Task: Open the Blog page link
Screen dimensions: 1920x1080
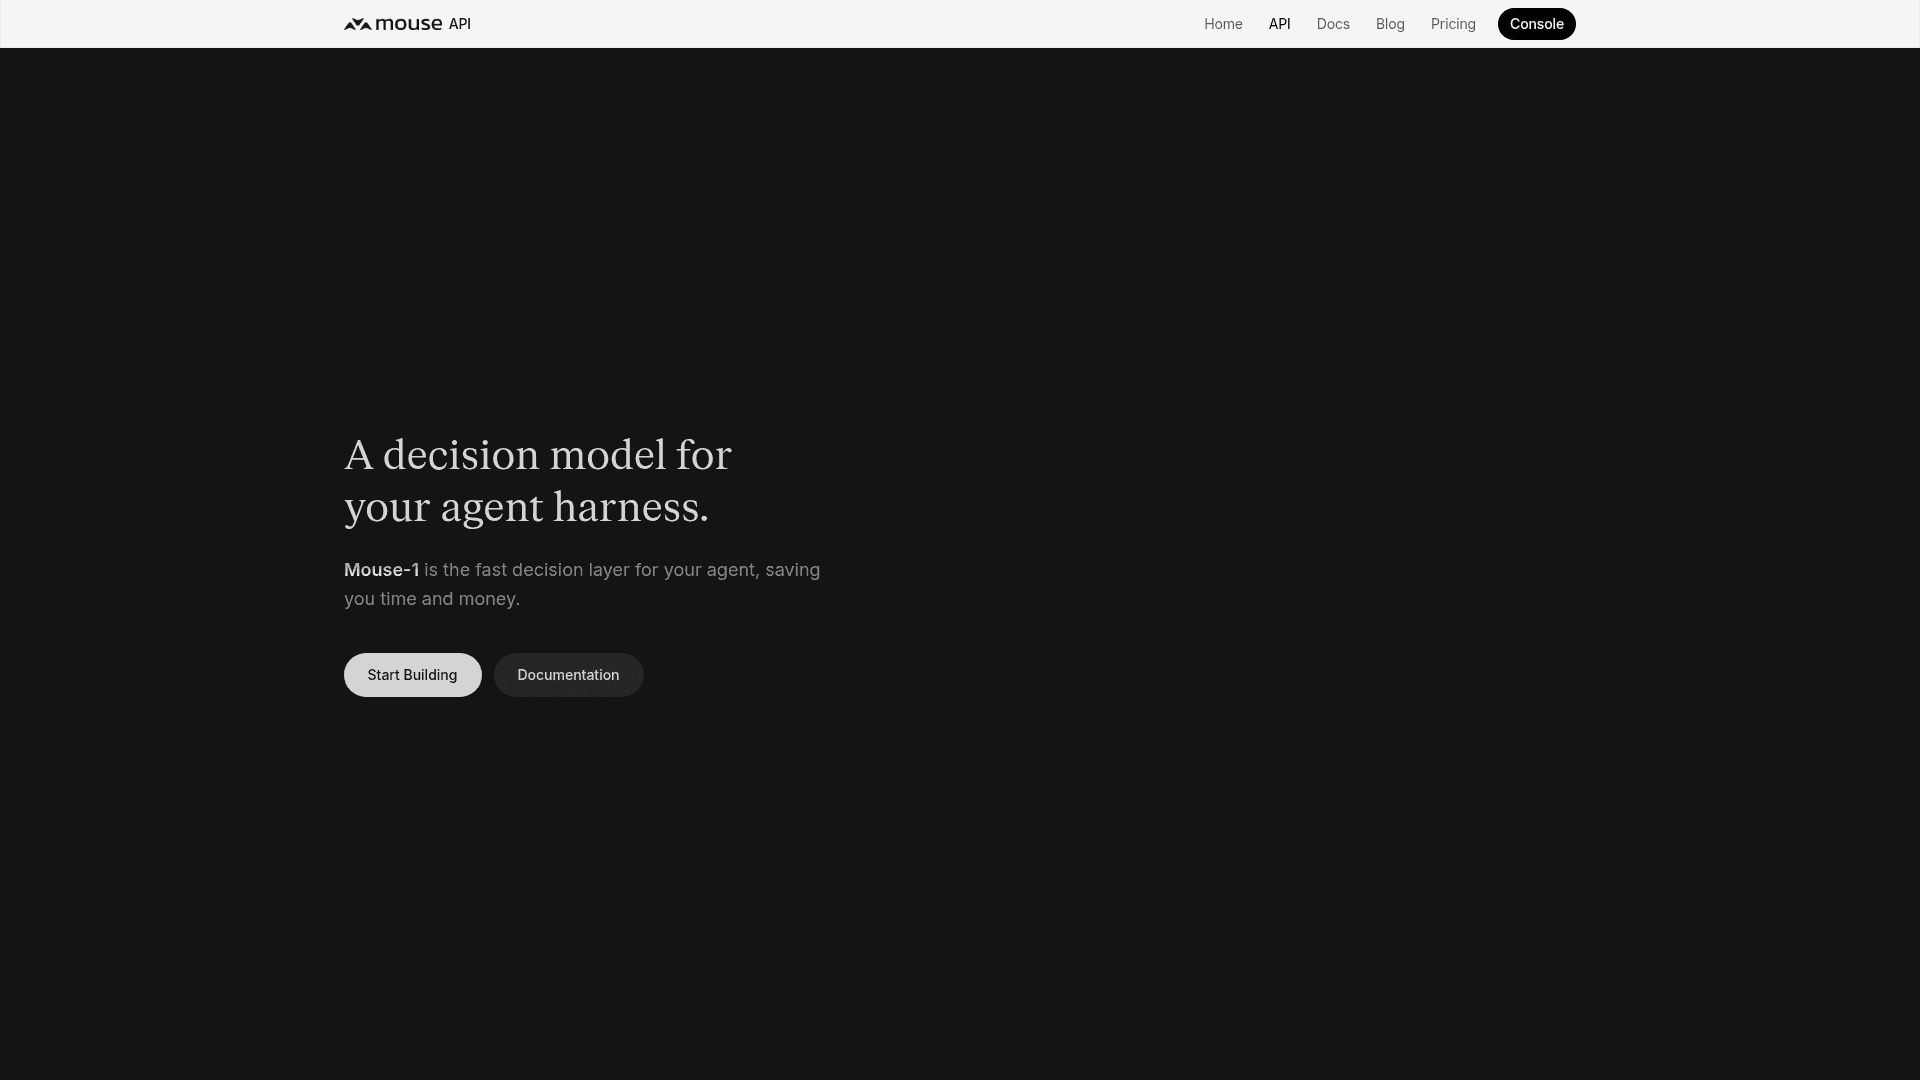Action: [x=1390, y=24]
